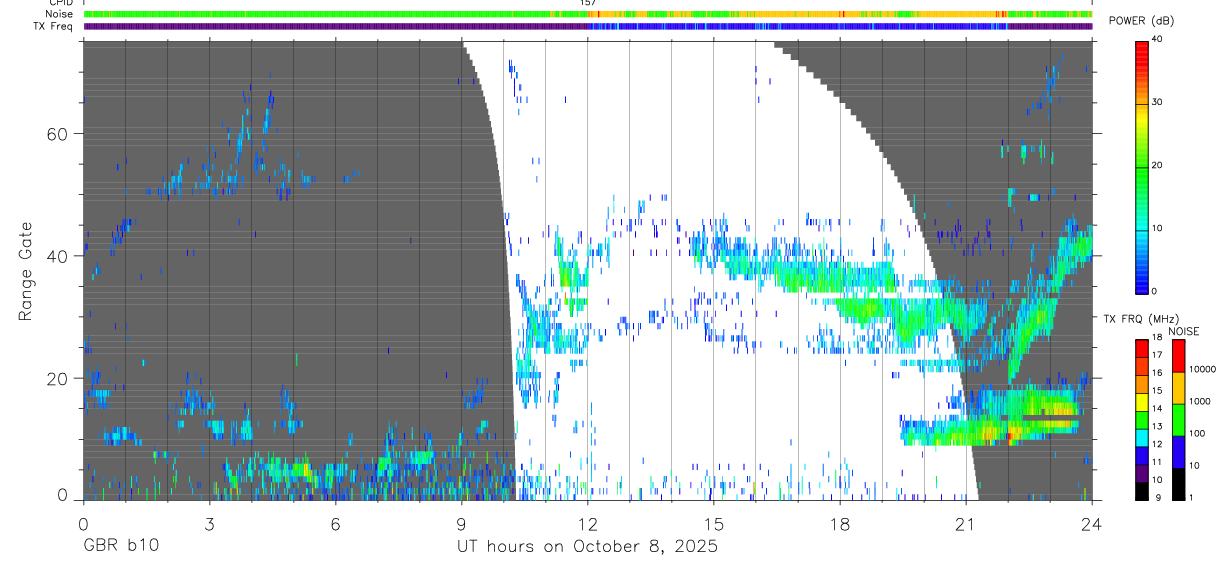The height and width of the screenshot is (567, 1228).
Task: Click the 10 label on TX FRQ legend
Action: point(1156,480)
